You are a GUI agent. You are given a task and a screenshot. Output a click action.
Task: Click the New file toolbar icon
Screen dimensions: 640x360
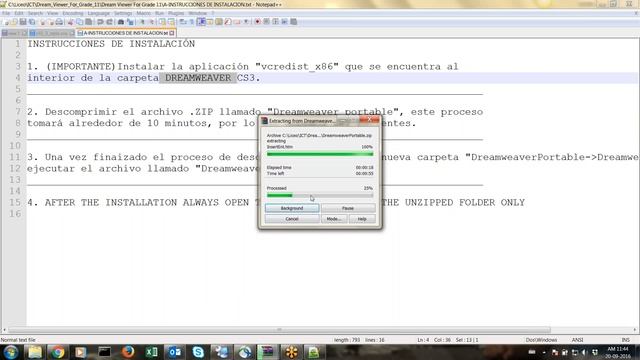tap(6, 22)
